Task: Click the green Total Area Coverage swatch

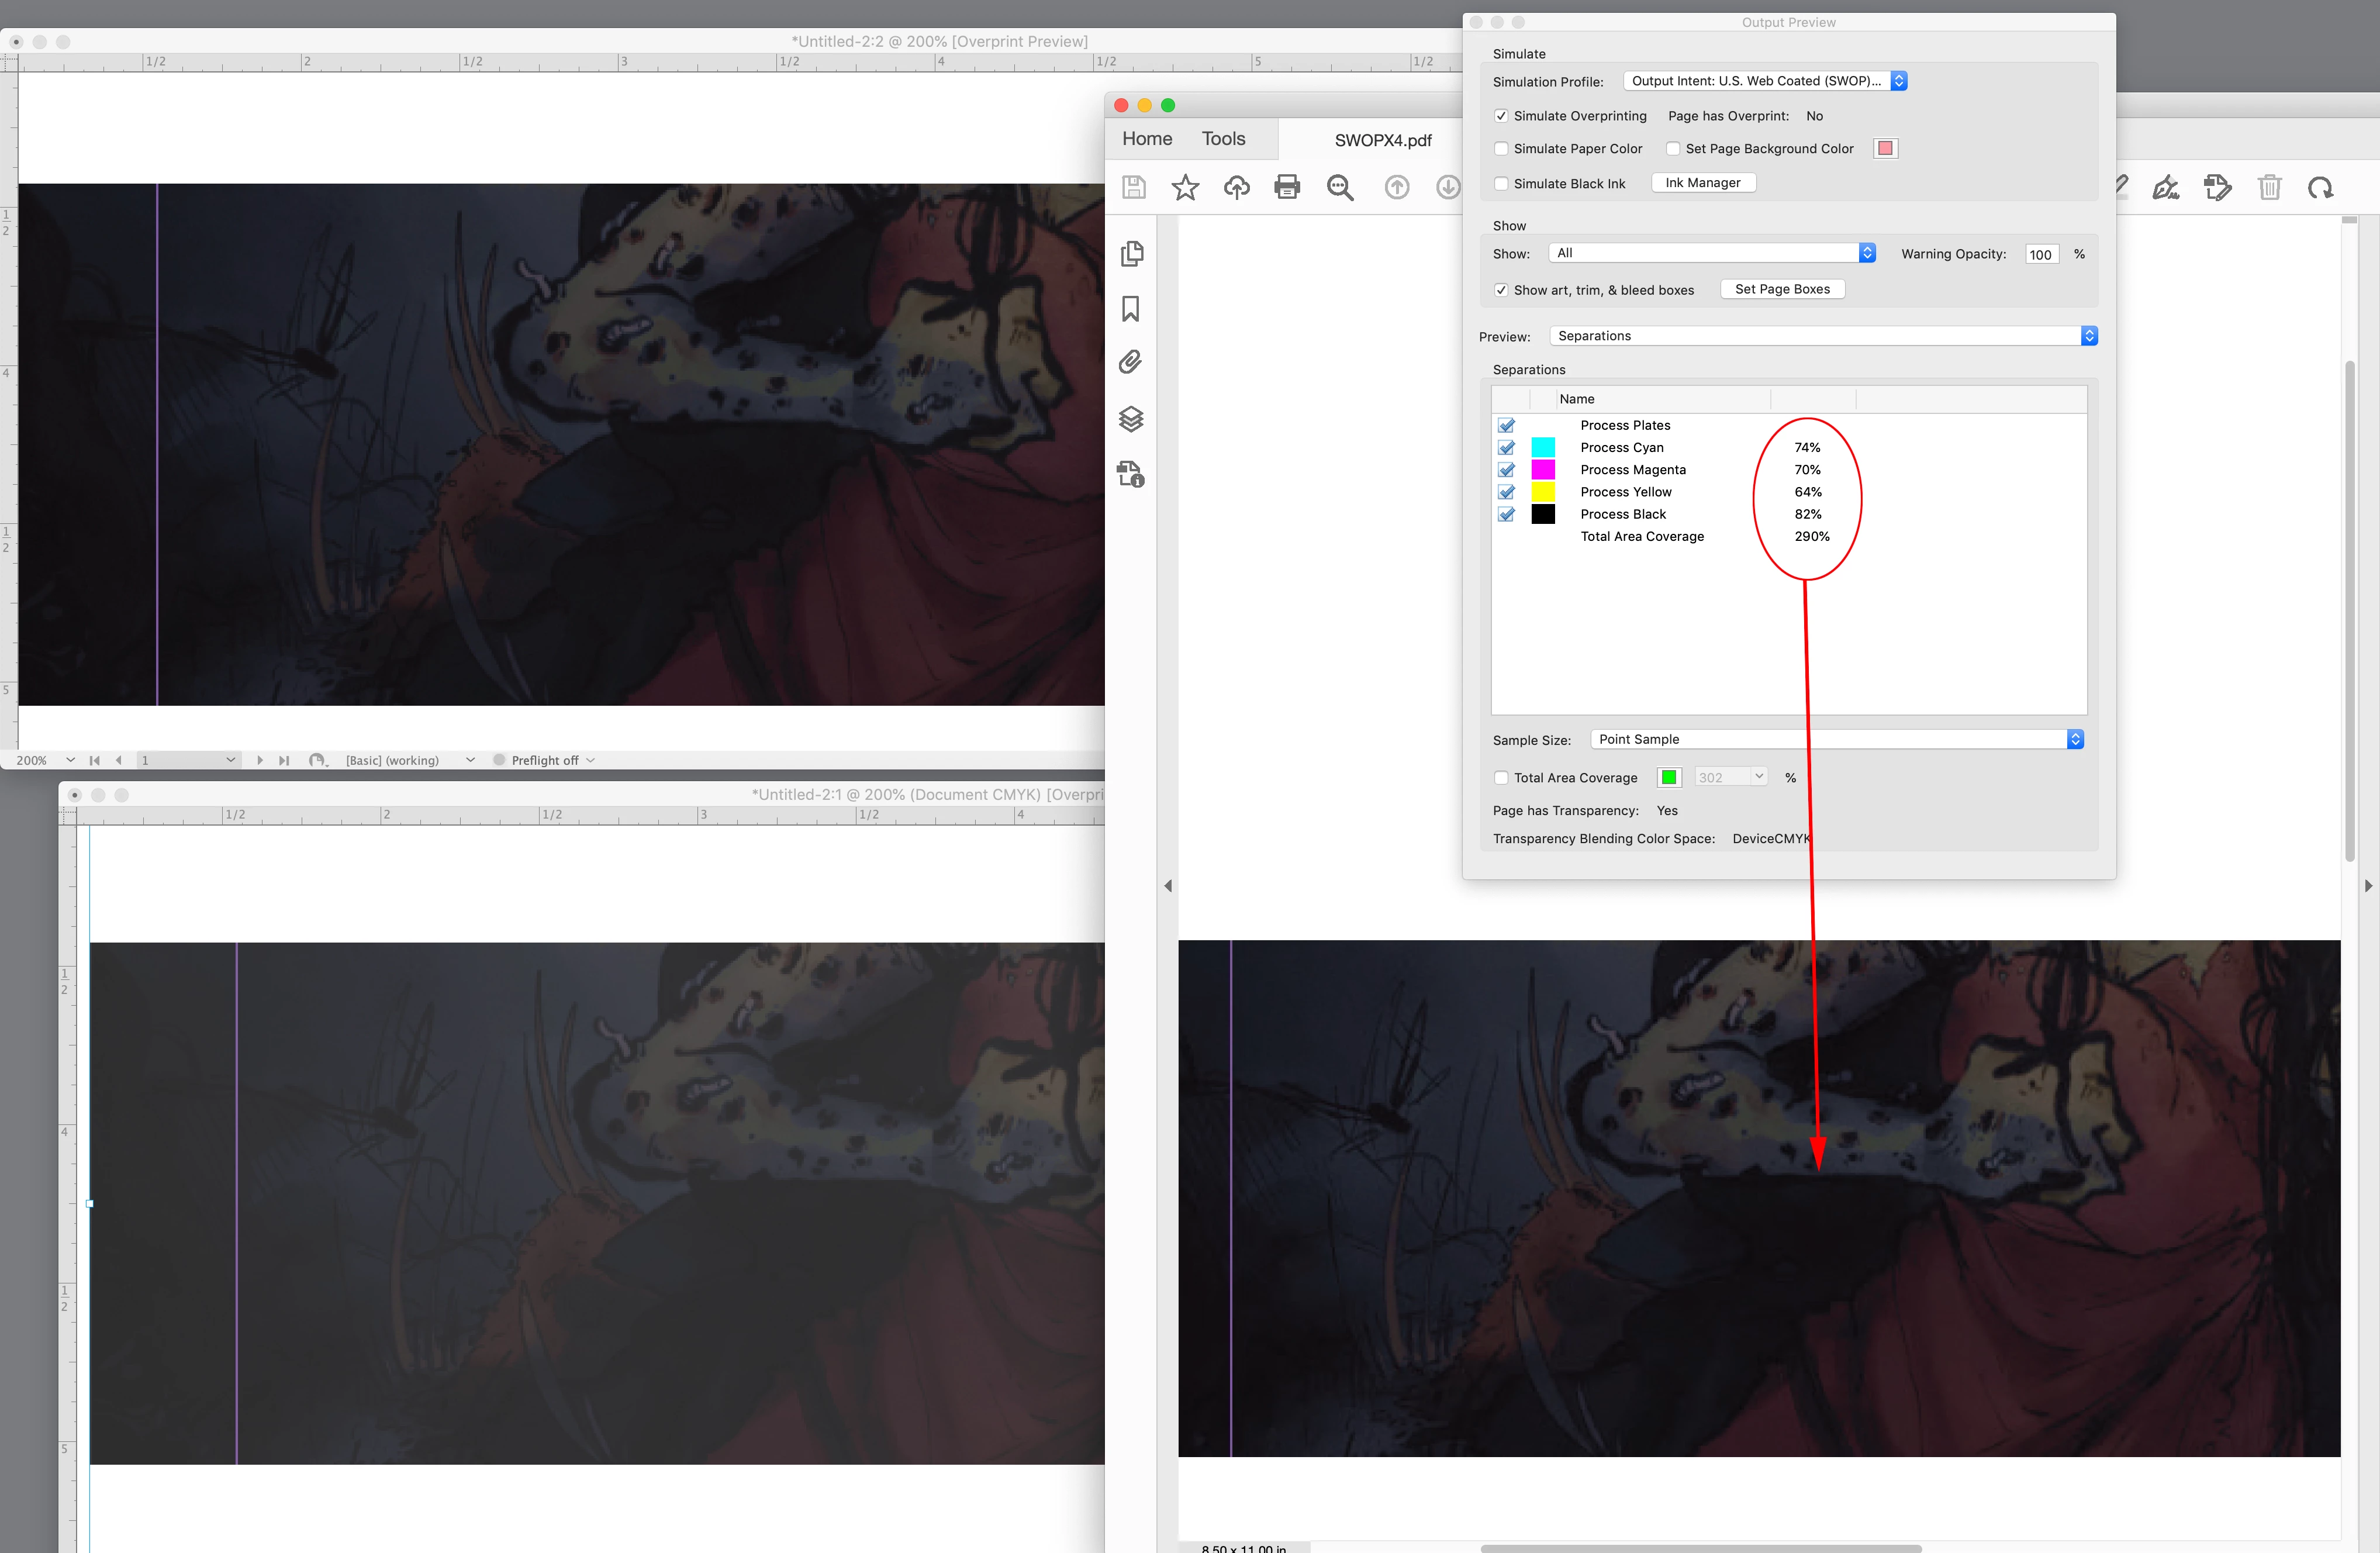Action: click(1669, 777)
